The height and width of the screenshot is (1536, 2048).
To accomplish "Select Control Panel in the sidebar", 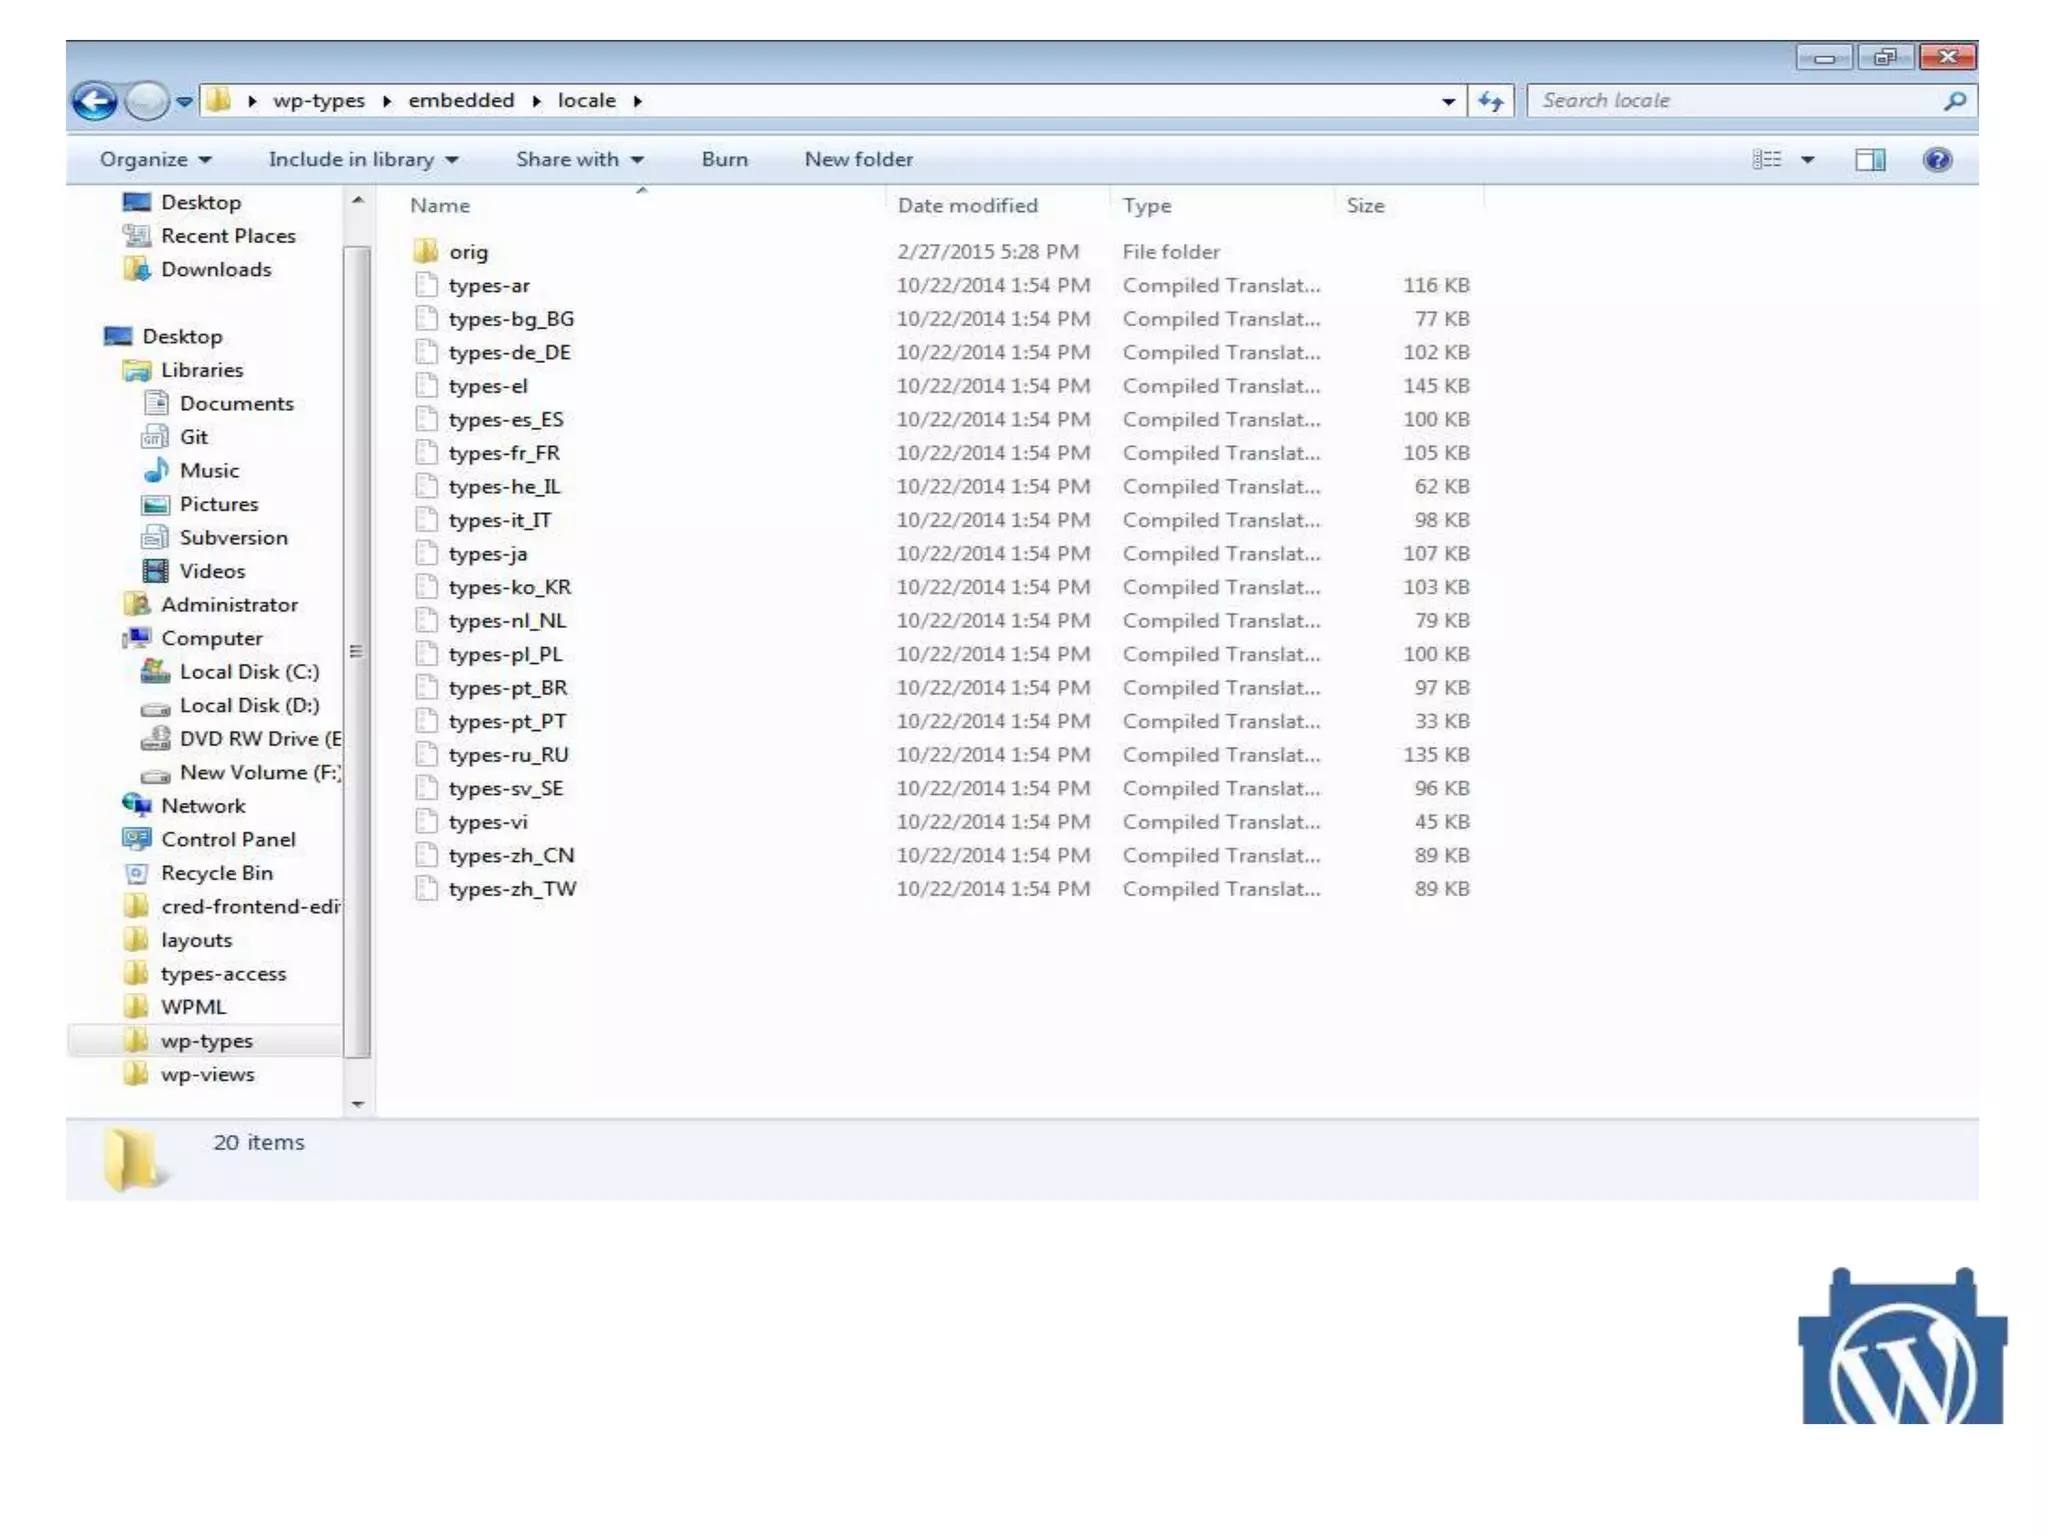I will pyautogui.click(x=228, y=840).
